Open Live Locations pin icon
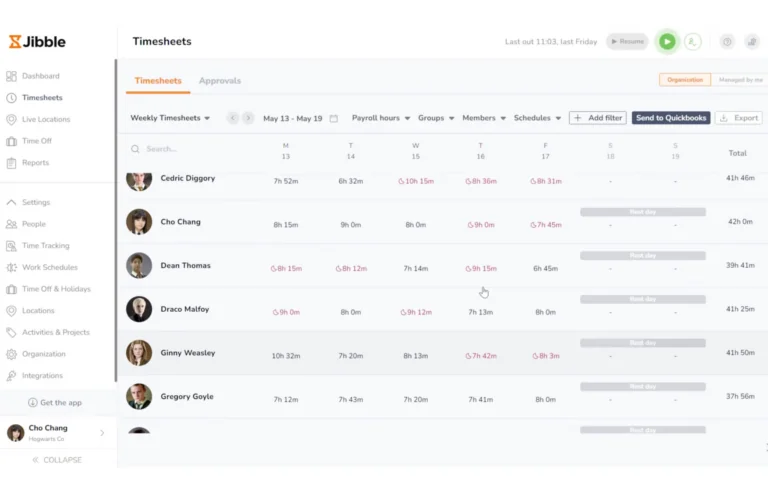The height and width of the screenshot is (480, 768). pyautogui.click(x=11, y=120)
